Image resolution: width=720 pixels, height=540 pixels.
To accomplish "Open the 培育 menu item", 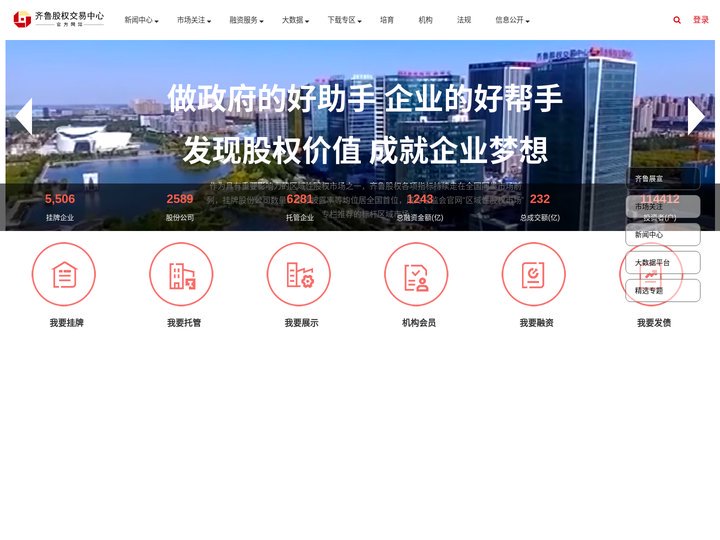I will 387,20.
